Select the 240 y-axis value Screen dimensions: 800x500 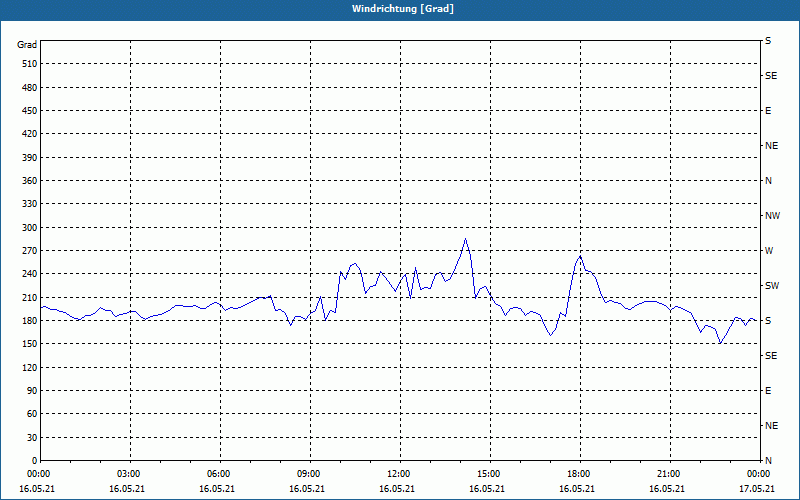[x=30, y=274]
